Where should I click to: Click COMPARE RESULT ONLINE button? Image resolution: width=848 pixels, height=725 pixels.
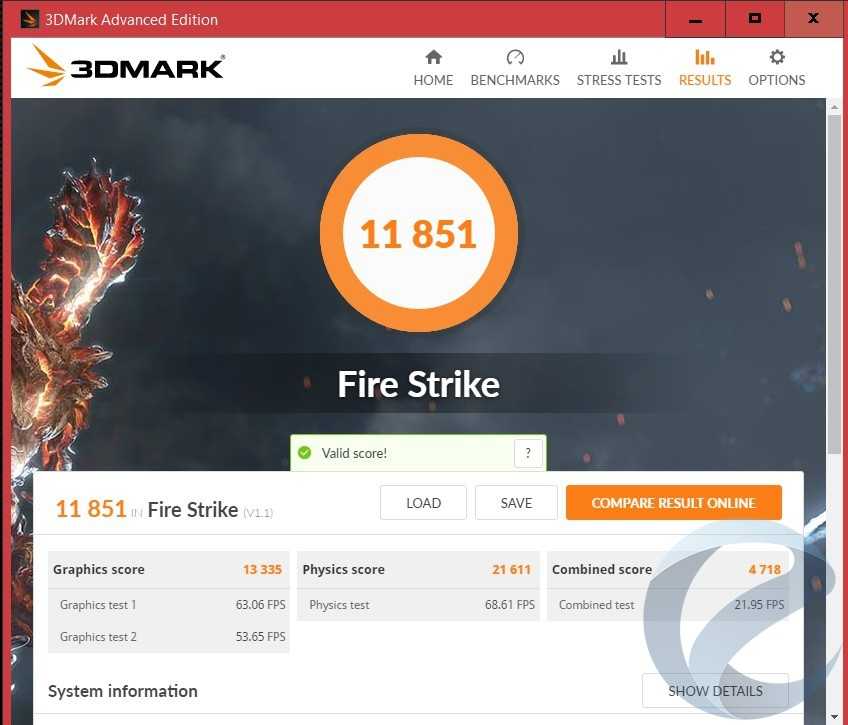click(673, 503)
